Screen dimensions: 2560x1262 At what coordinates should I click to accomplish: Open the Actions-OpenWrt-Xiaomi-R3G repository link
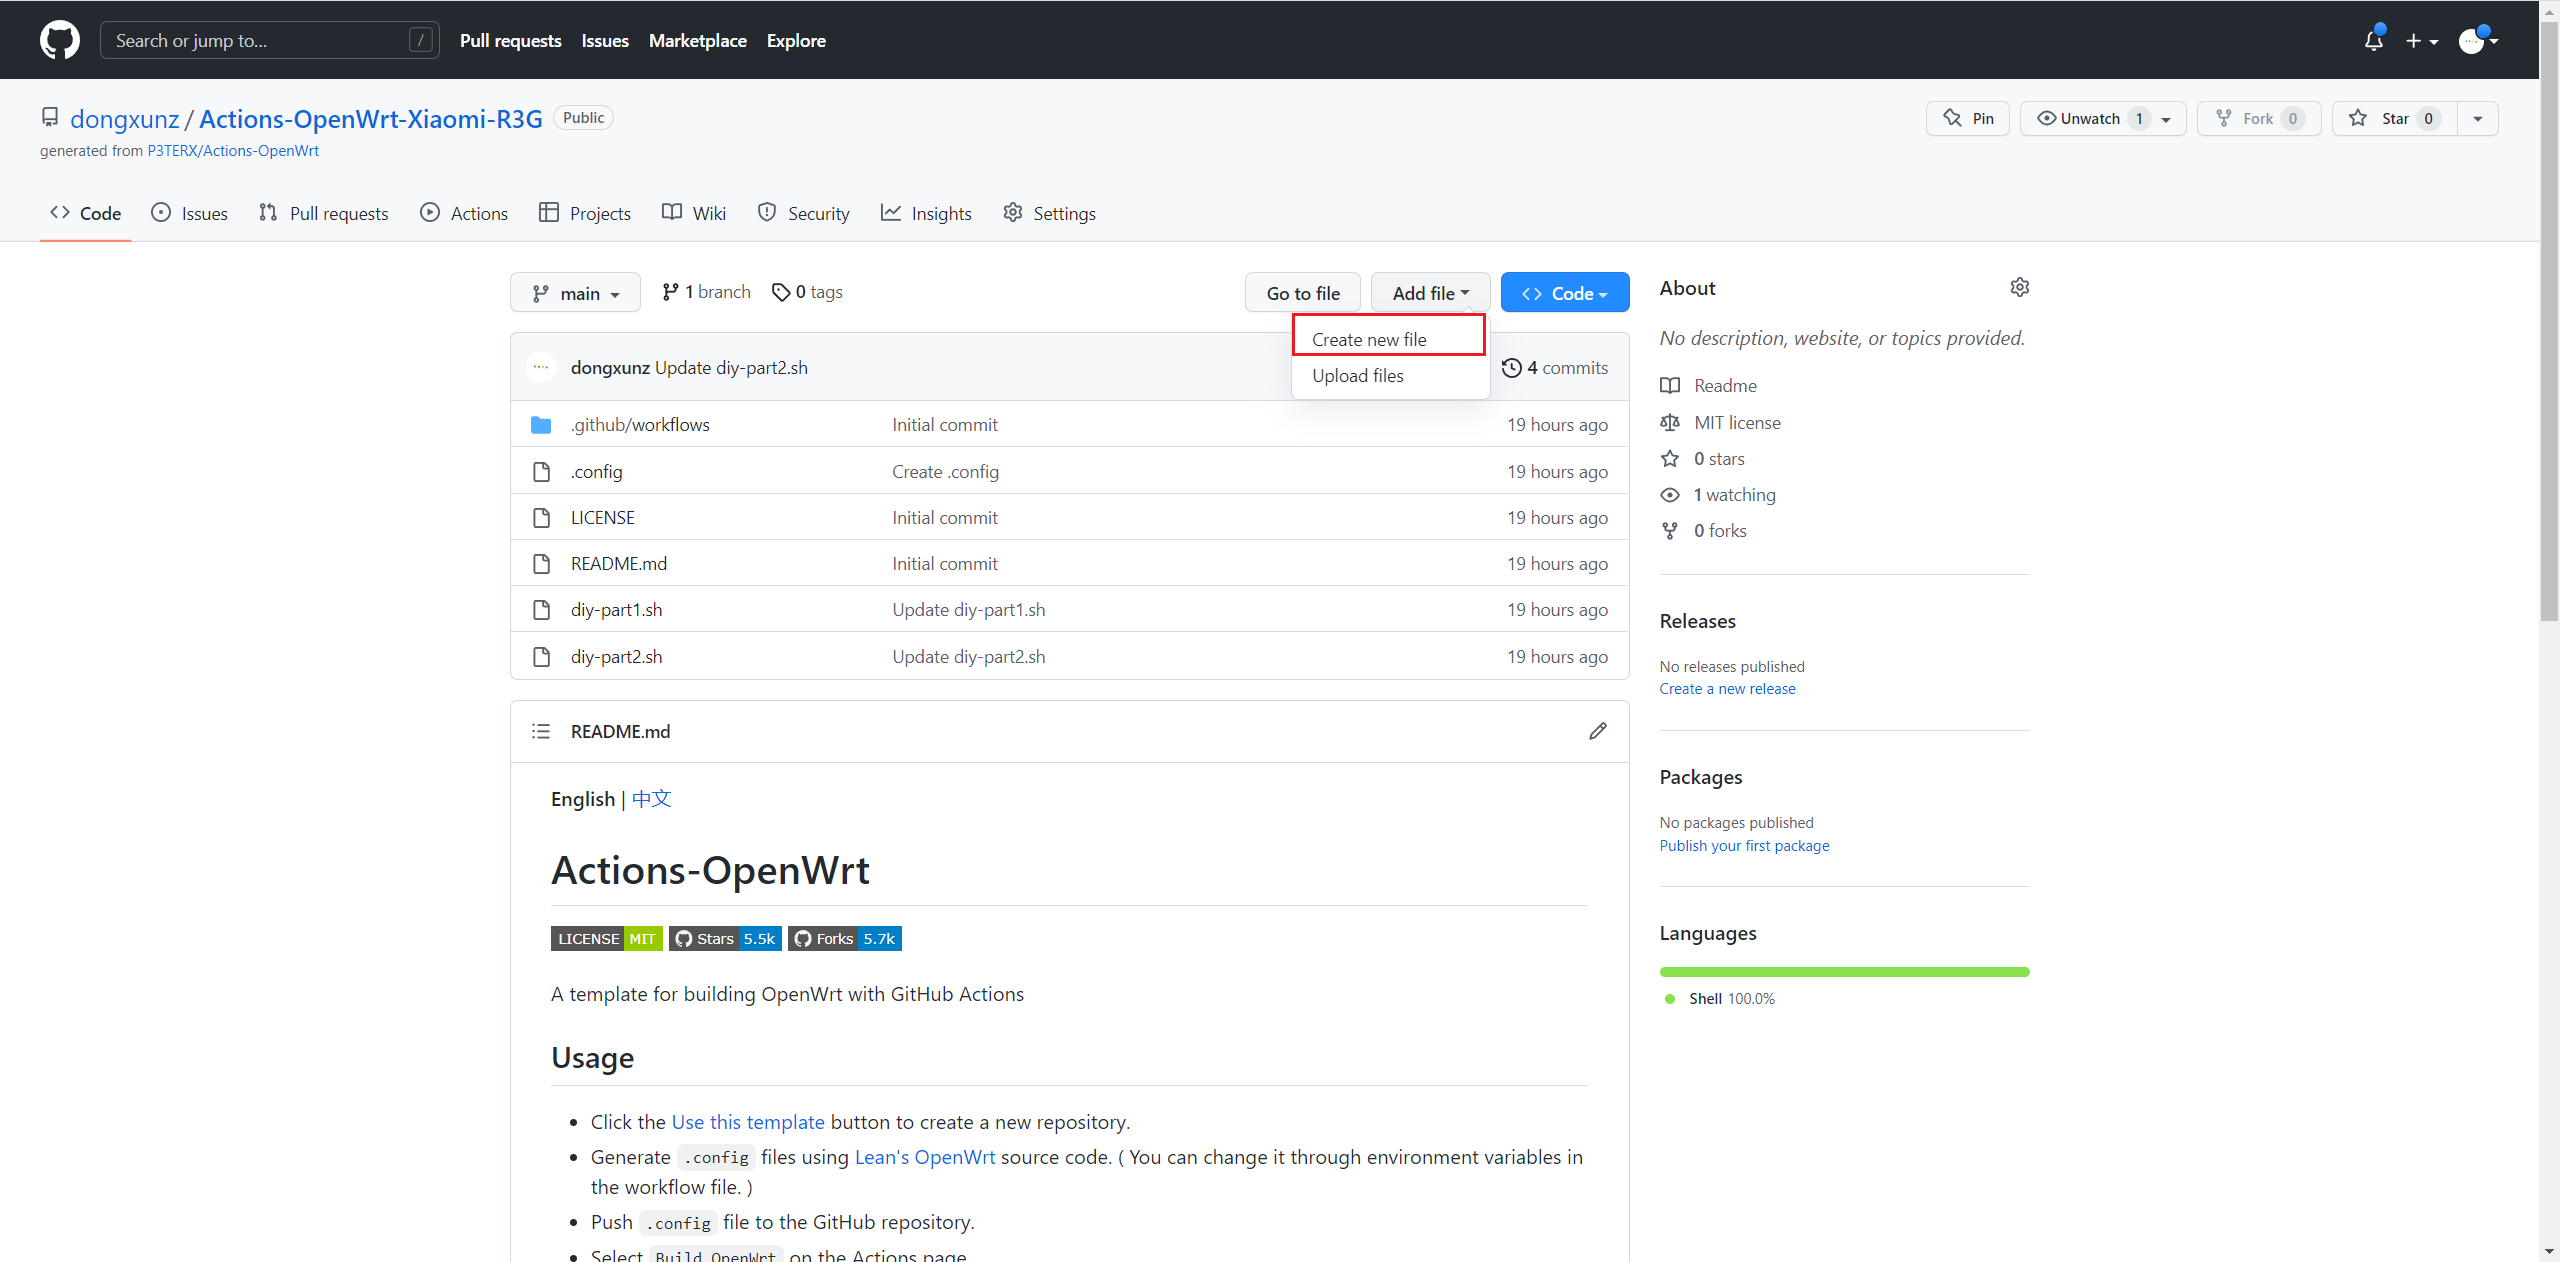(371, 119)
